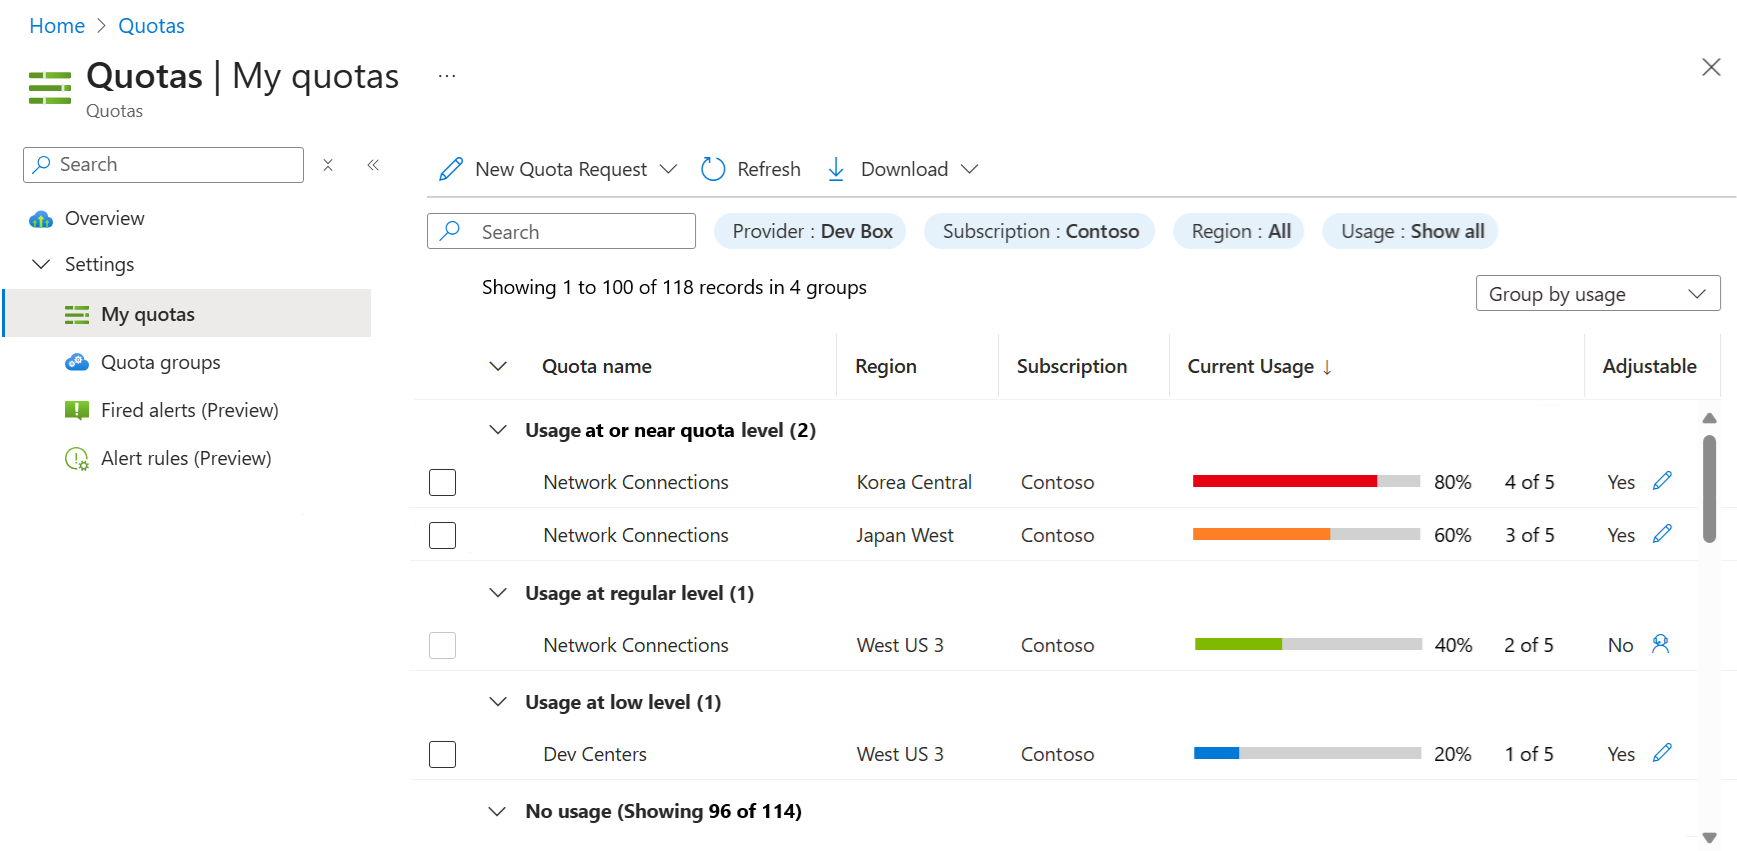Open the ellipsis more options menu
Screen dimensions: 1737x851
(447, 76)
